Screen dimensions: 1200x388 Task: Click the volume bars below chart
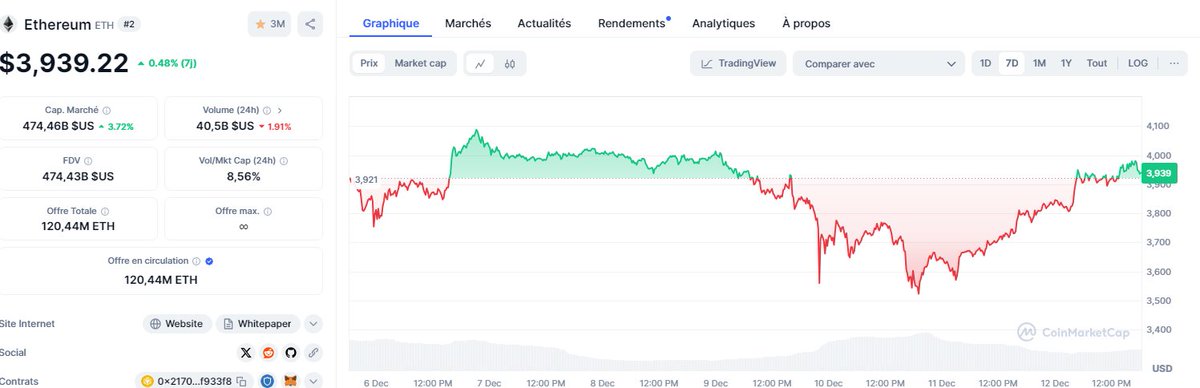coord(745,353)
